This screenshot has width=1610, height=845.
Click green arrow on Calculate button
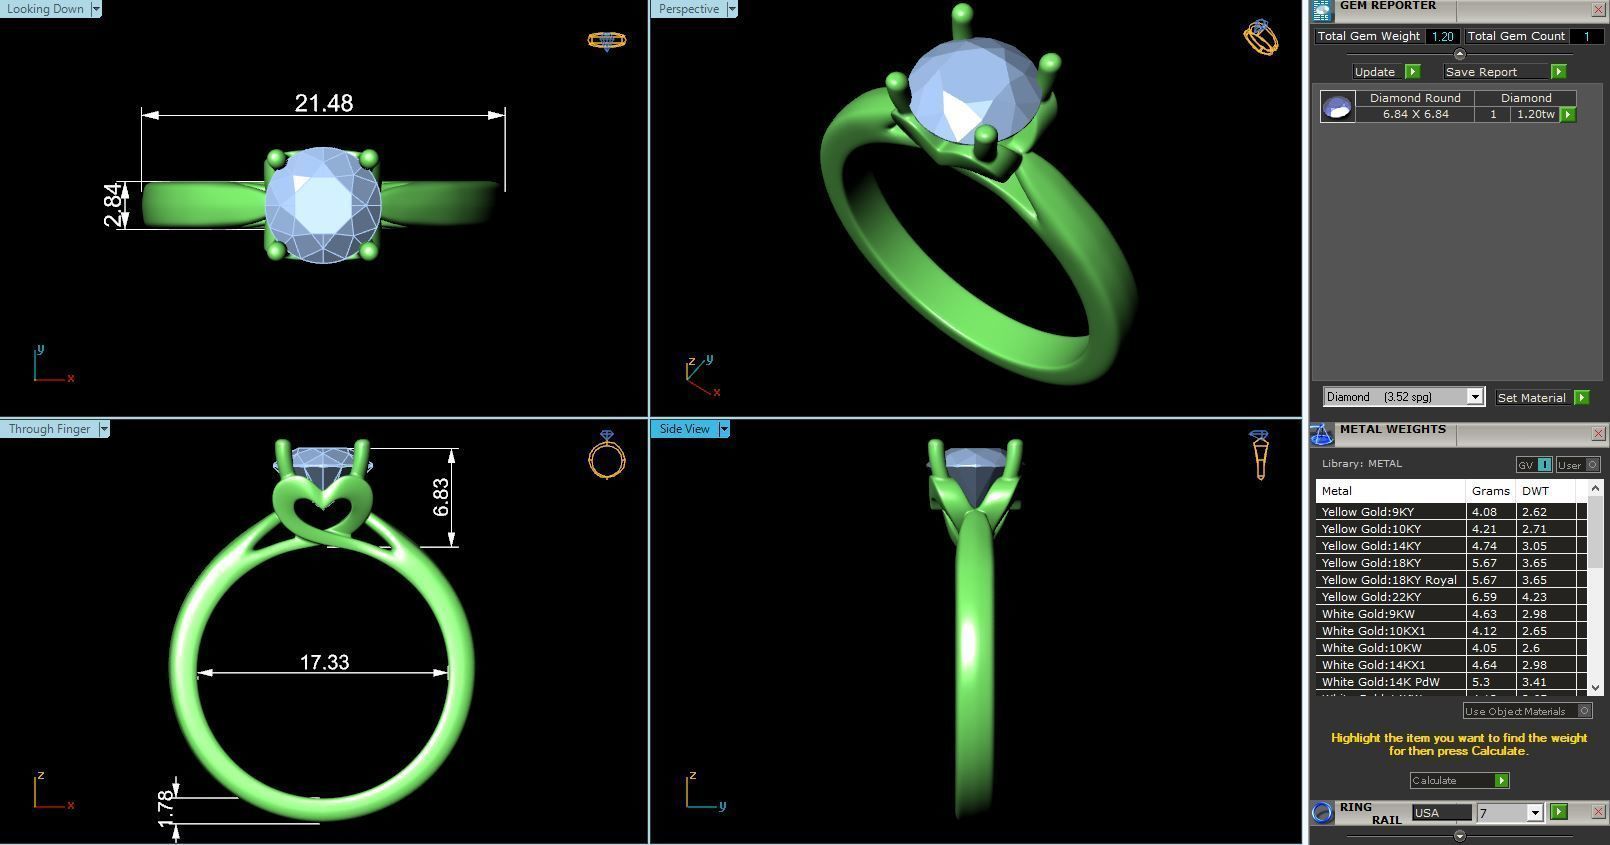click(1501, 781)
